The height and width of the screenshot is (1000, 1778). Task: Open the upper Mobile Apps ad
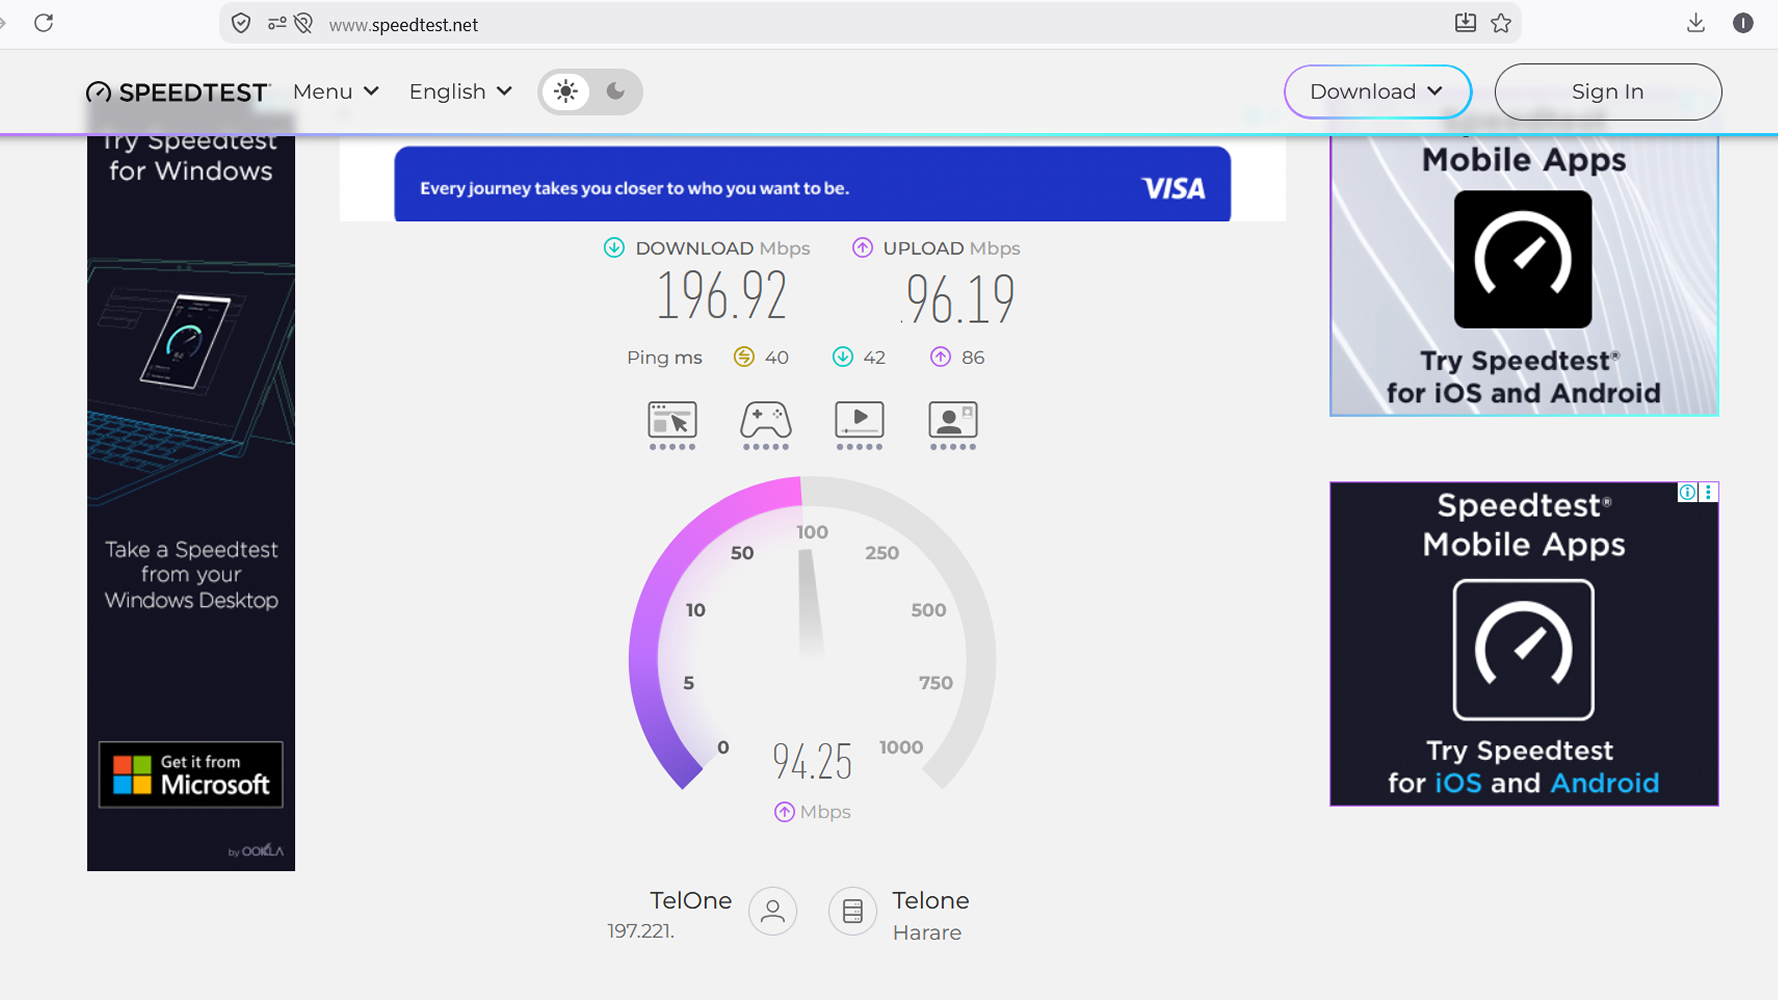(x=1524, y=275)
